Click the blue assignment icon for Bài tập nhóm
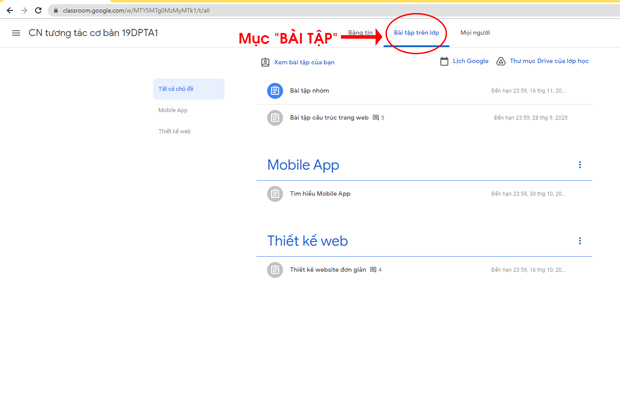The width and height of the screenshot is (620, 413). [275, 91]
